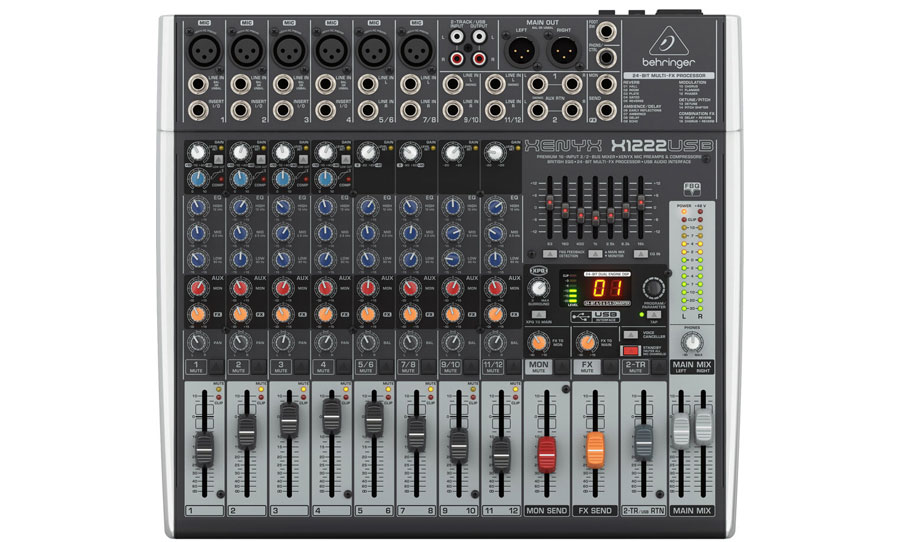Viewport: 900px width, 542px height.
Task: Click the orange FX SEND fader
Action: pos(595,450)
